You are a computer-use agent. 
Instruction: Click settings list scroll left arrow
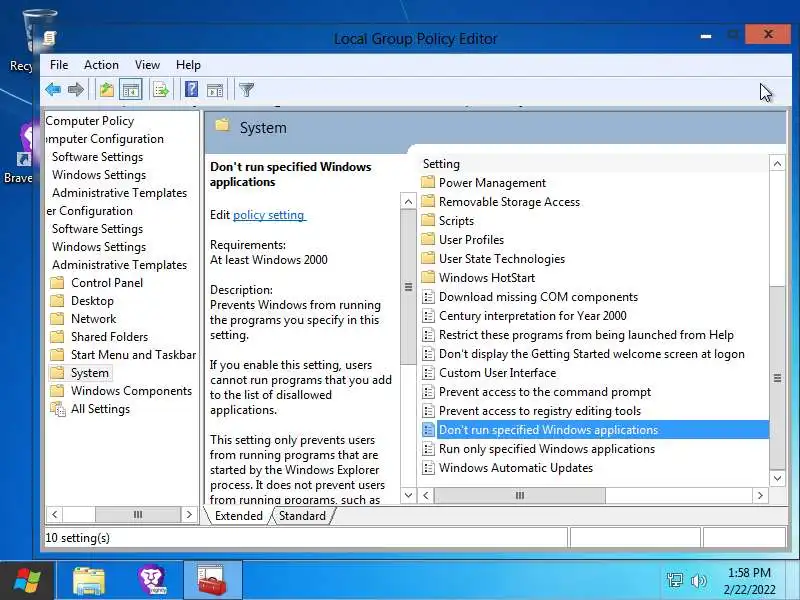[x=426, y=495]
